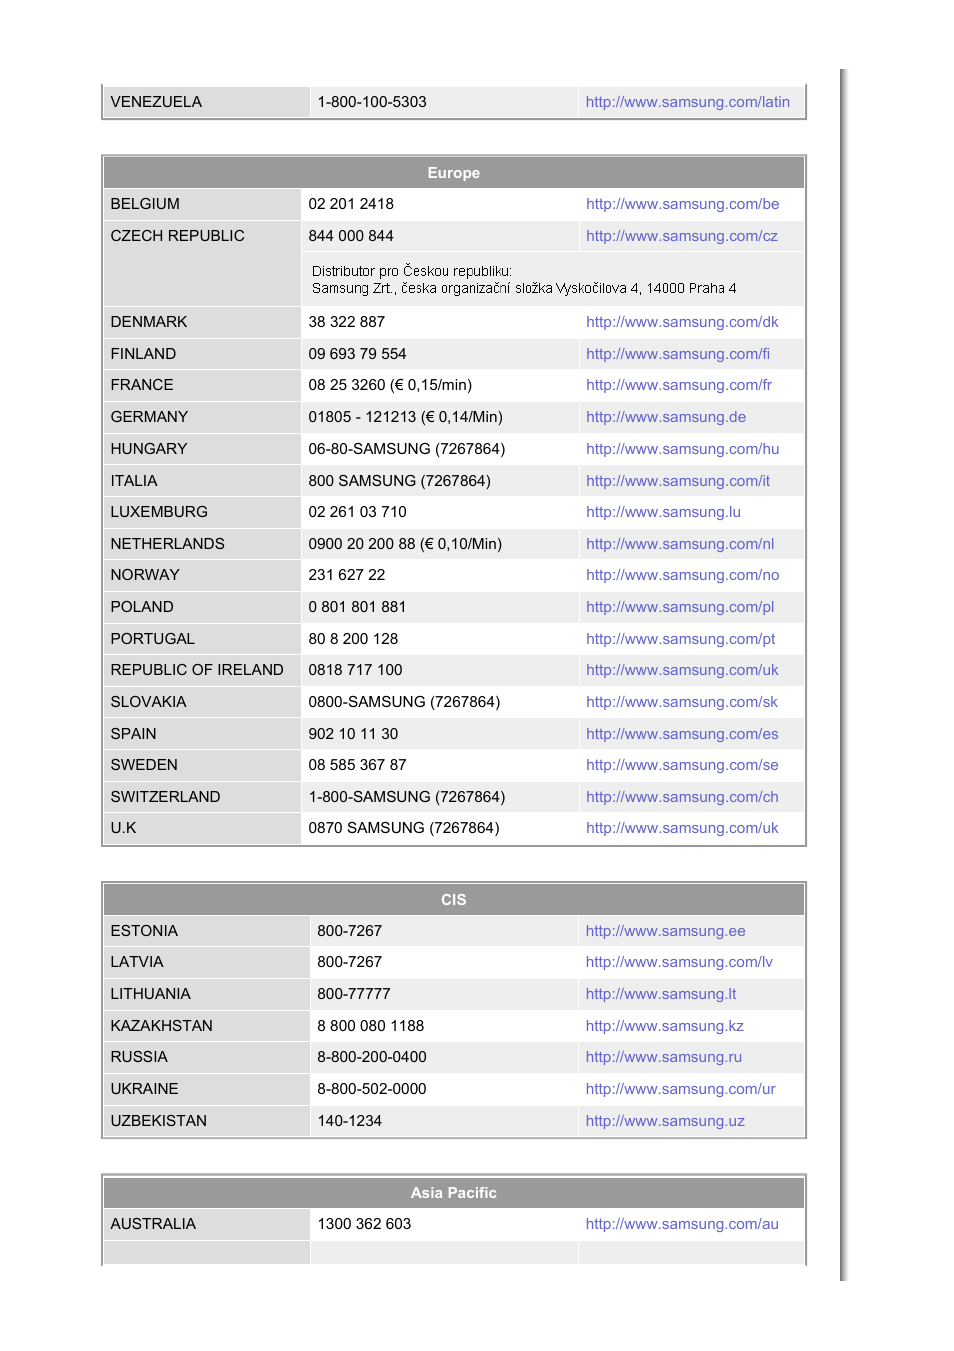Select Estonia phone number 800-7267
This screenshot has height=1351, width=954.
point(349,931)
